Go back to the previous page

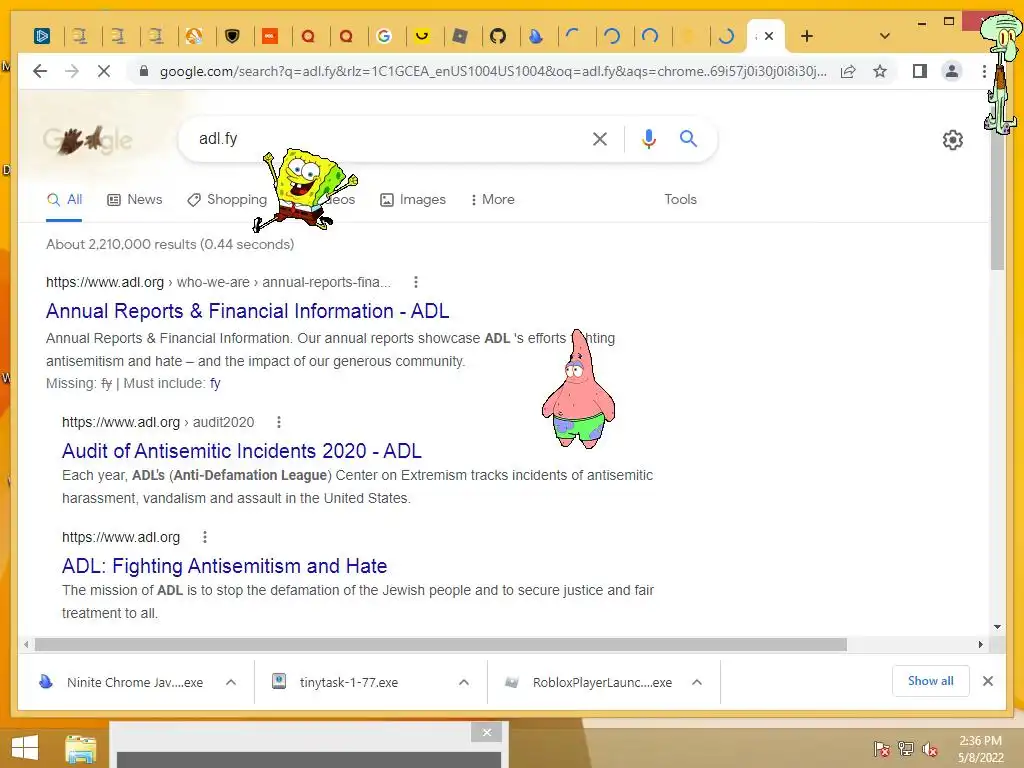point(40,71)
